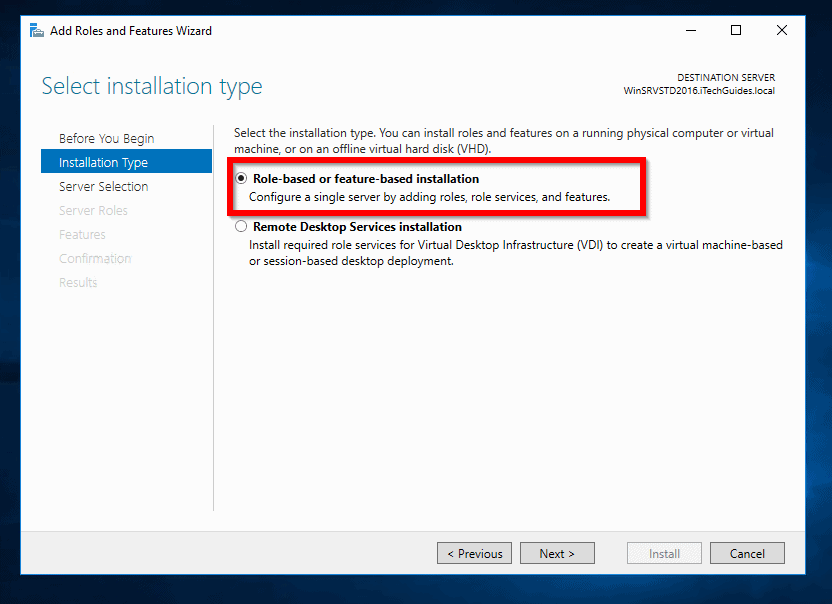
Task: Click the destination server name text
Action: point(698,91)
